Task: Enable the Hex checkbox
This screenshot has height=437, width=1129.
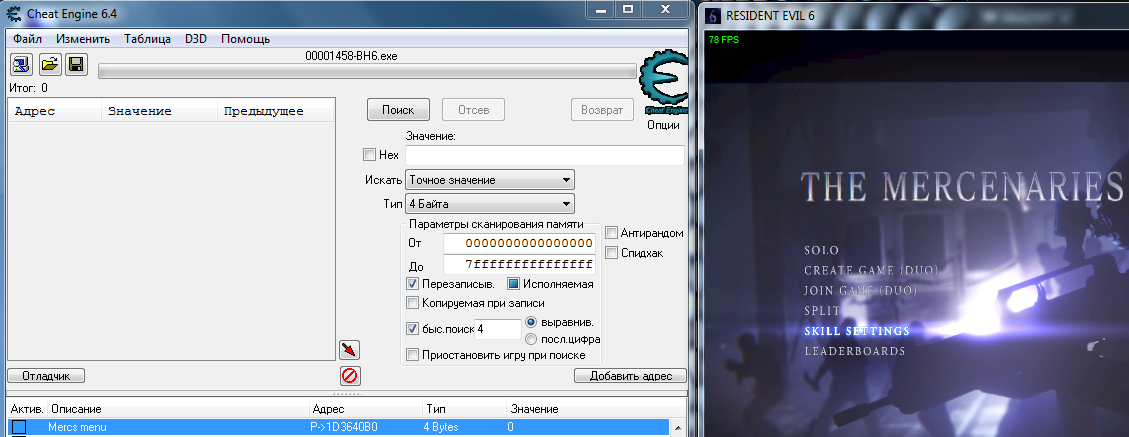Action: (x=370, y=155)
